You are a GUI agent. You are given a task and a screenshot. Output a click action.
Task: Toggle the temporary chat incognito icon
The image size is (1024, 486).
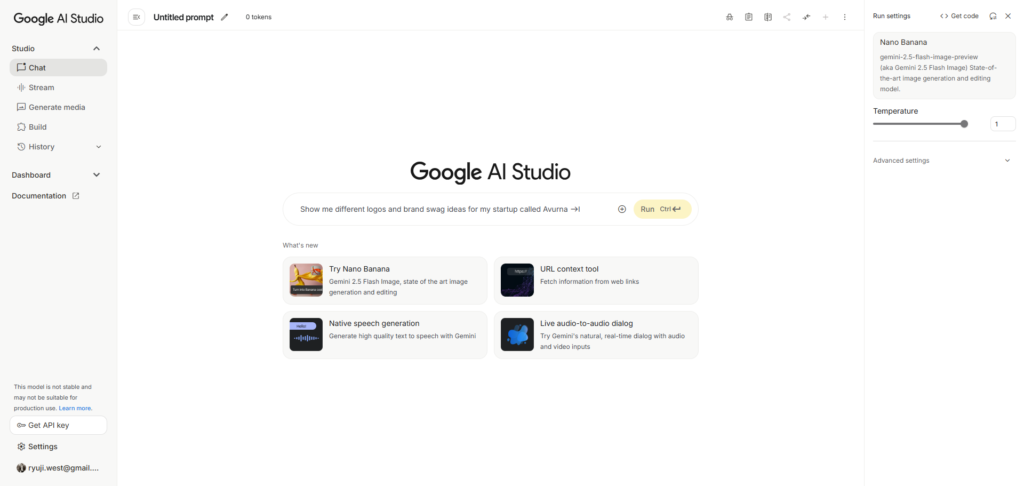729,17
